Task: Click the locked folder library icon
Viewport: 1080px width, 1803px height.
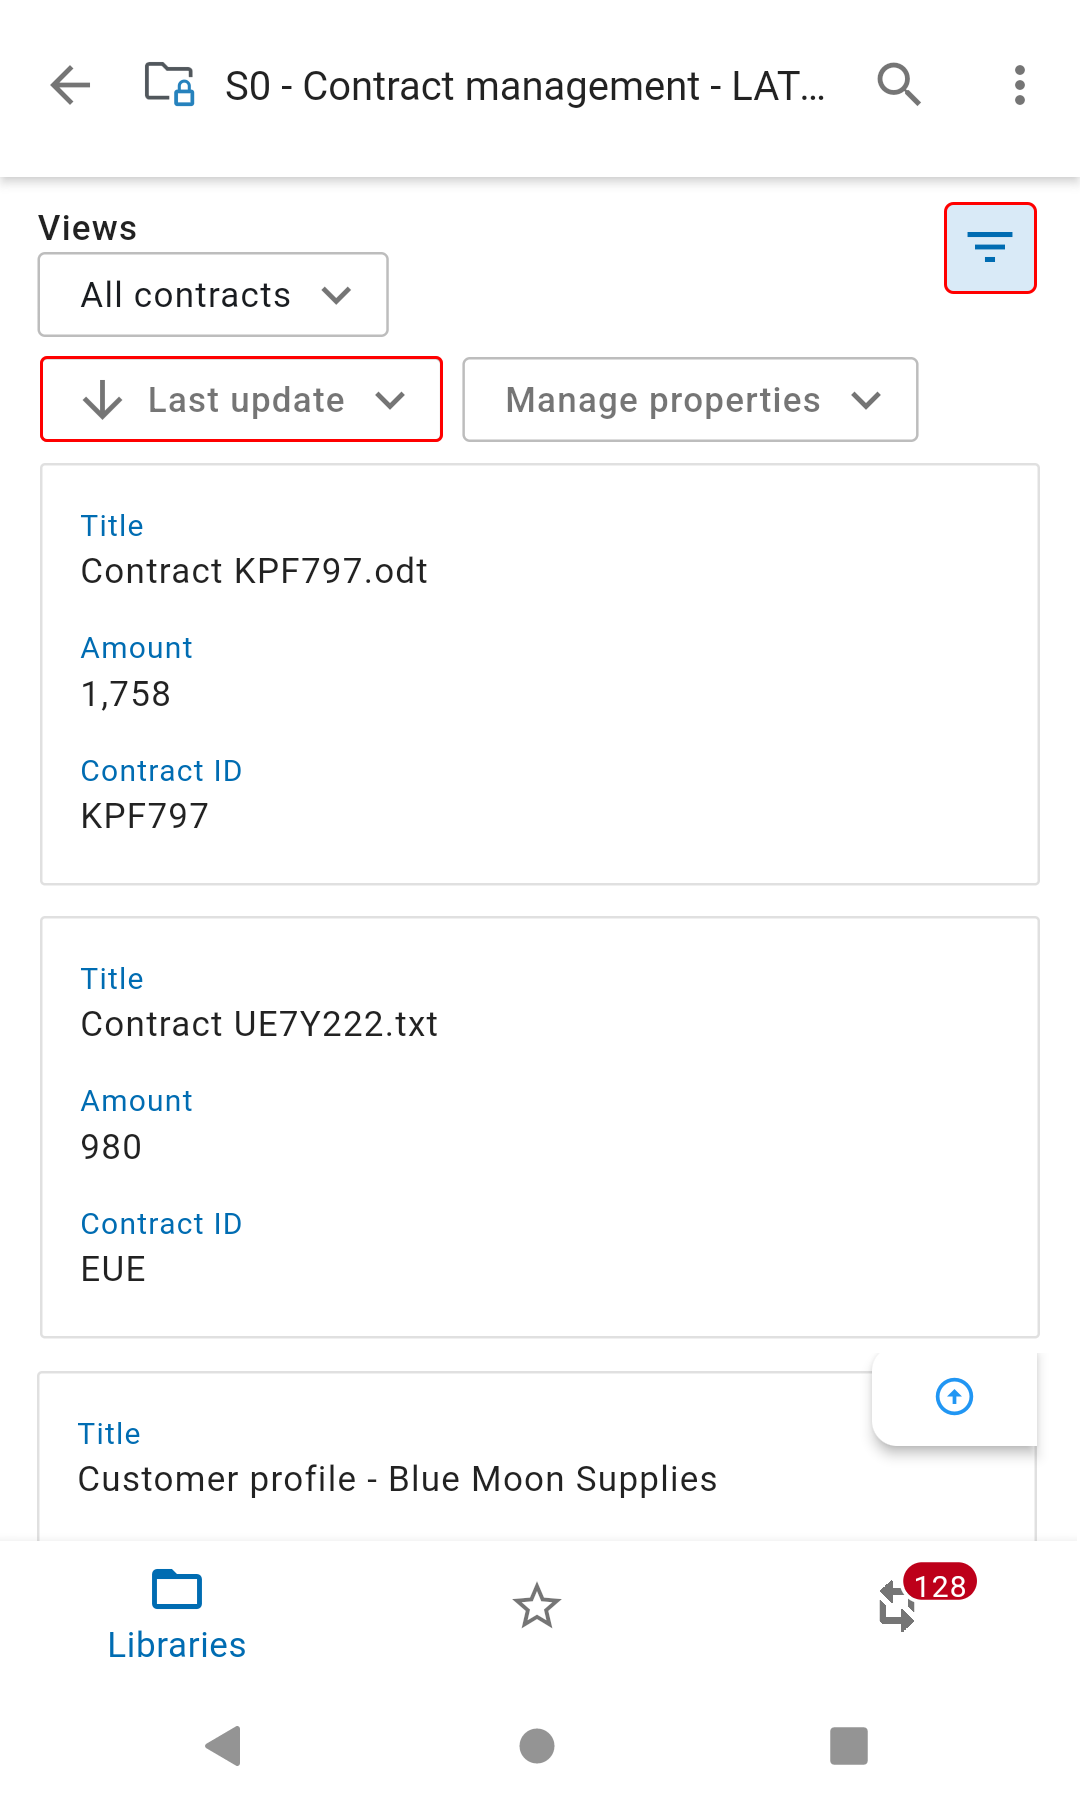Action: (169, 84)
